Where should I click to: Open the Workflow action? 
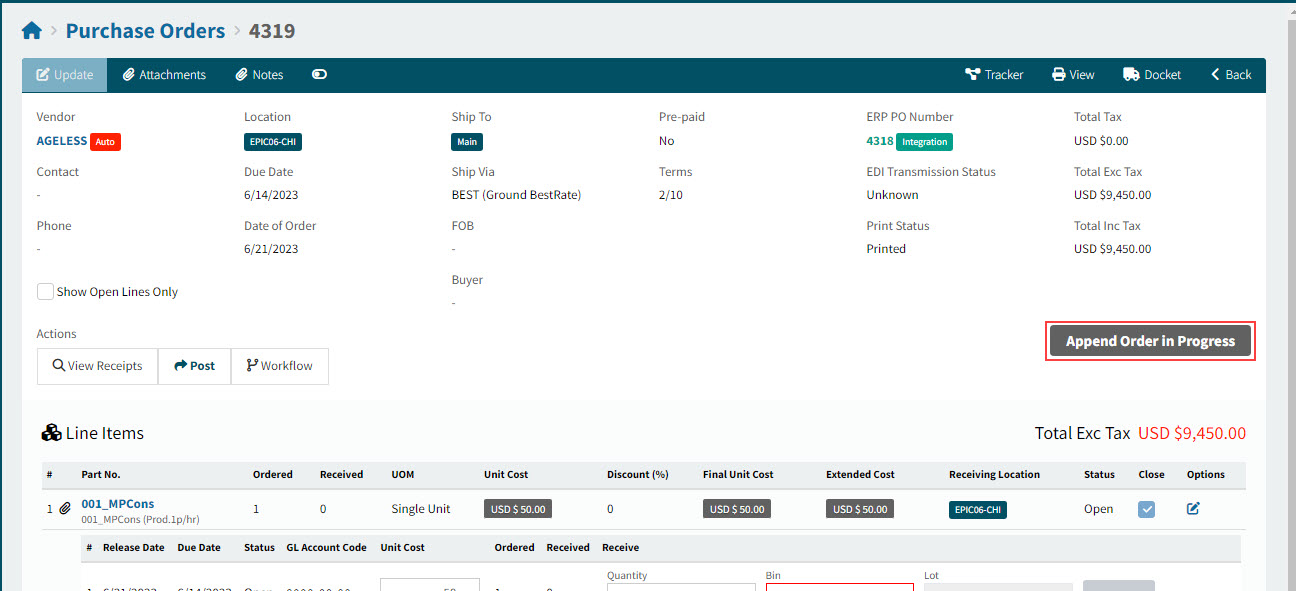pyautogui.click(x=279, y=366)
